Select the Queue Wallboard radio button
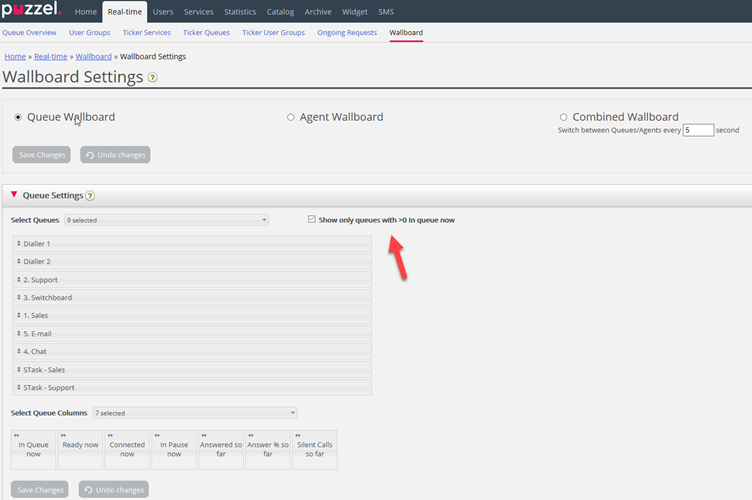This screenshot has height=500, width=752. click(18, 117)
